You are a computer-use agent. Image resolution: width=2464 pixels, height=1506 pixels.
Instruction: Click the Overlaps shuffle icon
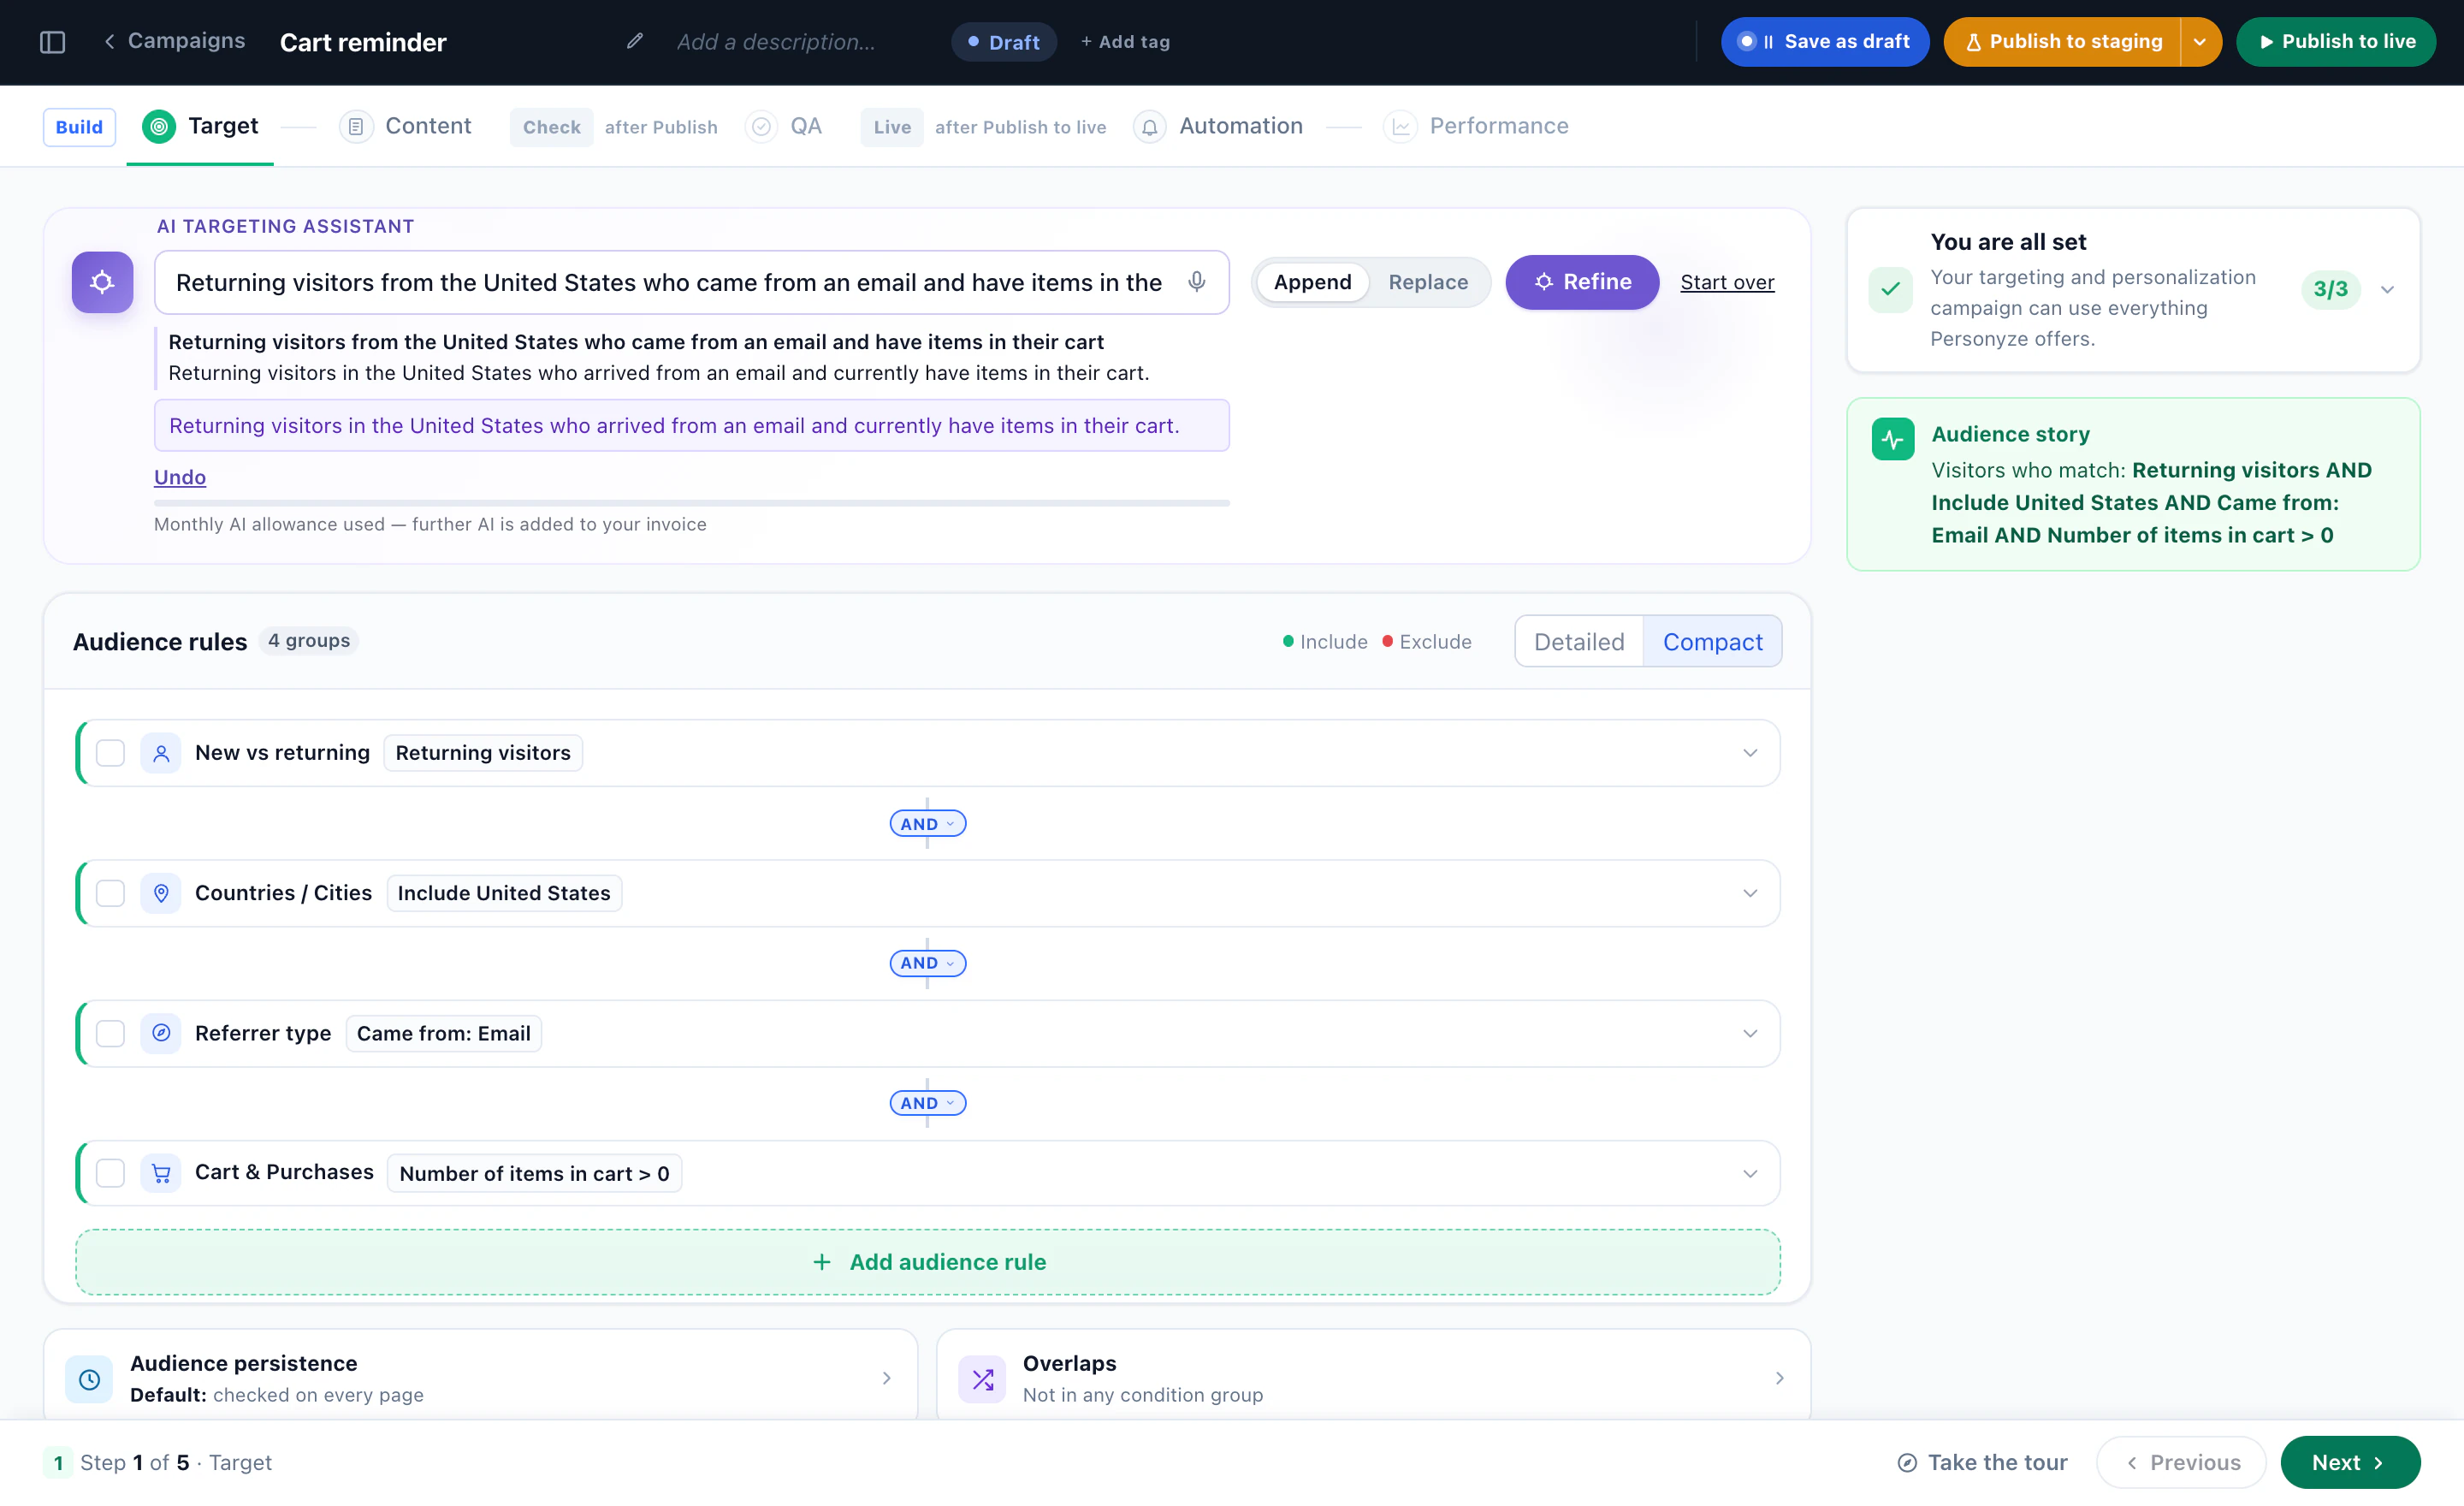[x=982, y=1379]
